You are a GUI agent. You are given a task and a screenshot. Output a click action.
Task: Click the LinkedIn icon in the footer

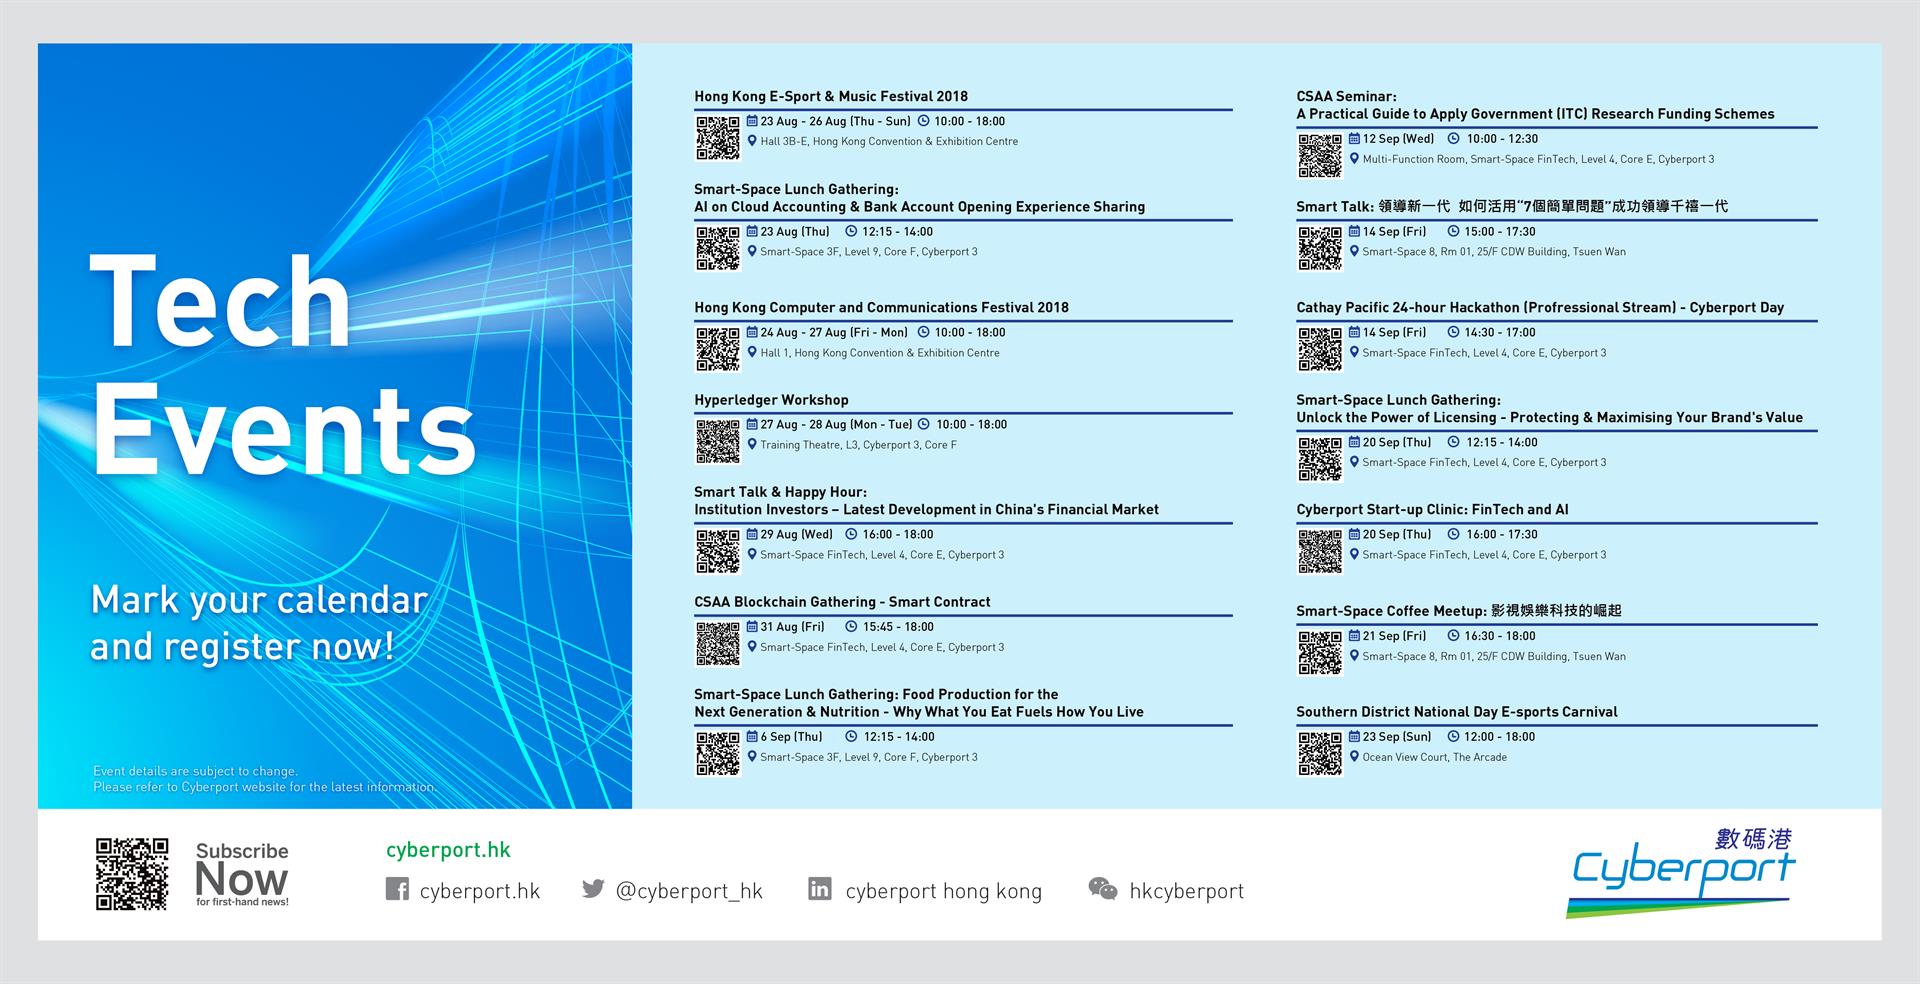[x=820, y=889]
